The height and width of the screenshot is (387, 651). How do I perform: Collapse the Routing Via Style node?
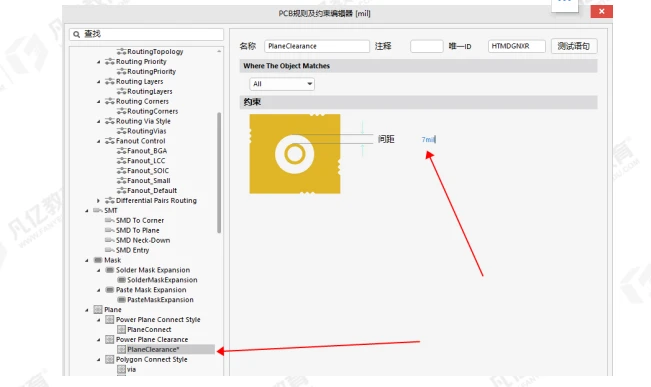coord(99,122)
